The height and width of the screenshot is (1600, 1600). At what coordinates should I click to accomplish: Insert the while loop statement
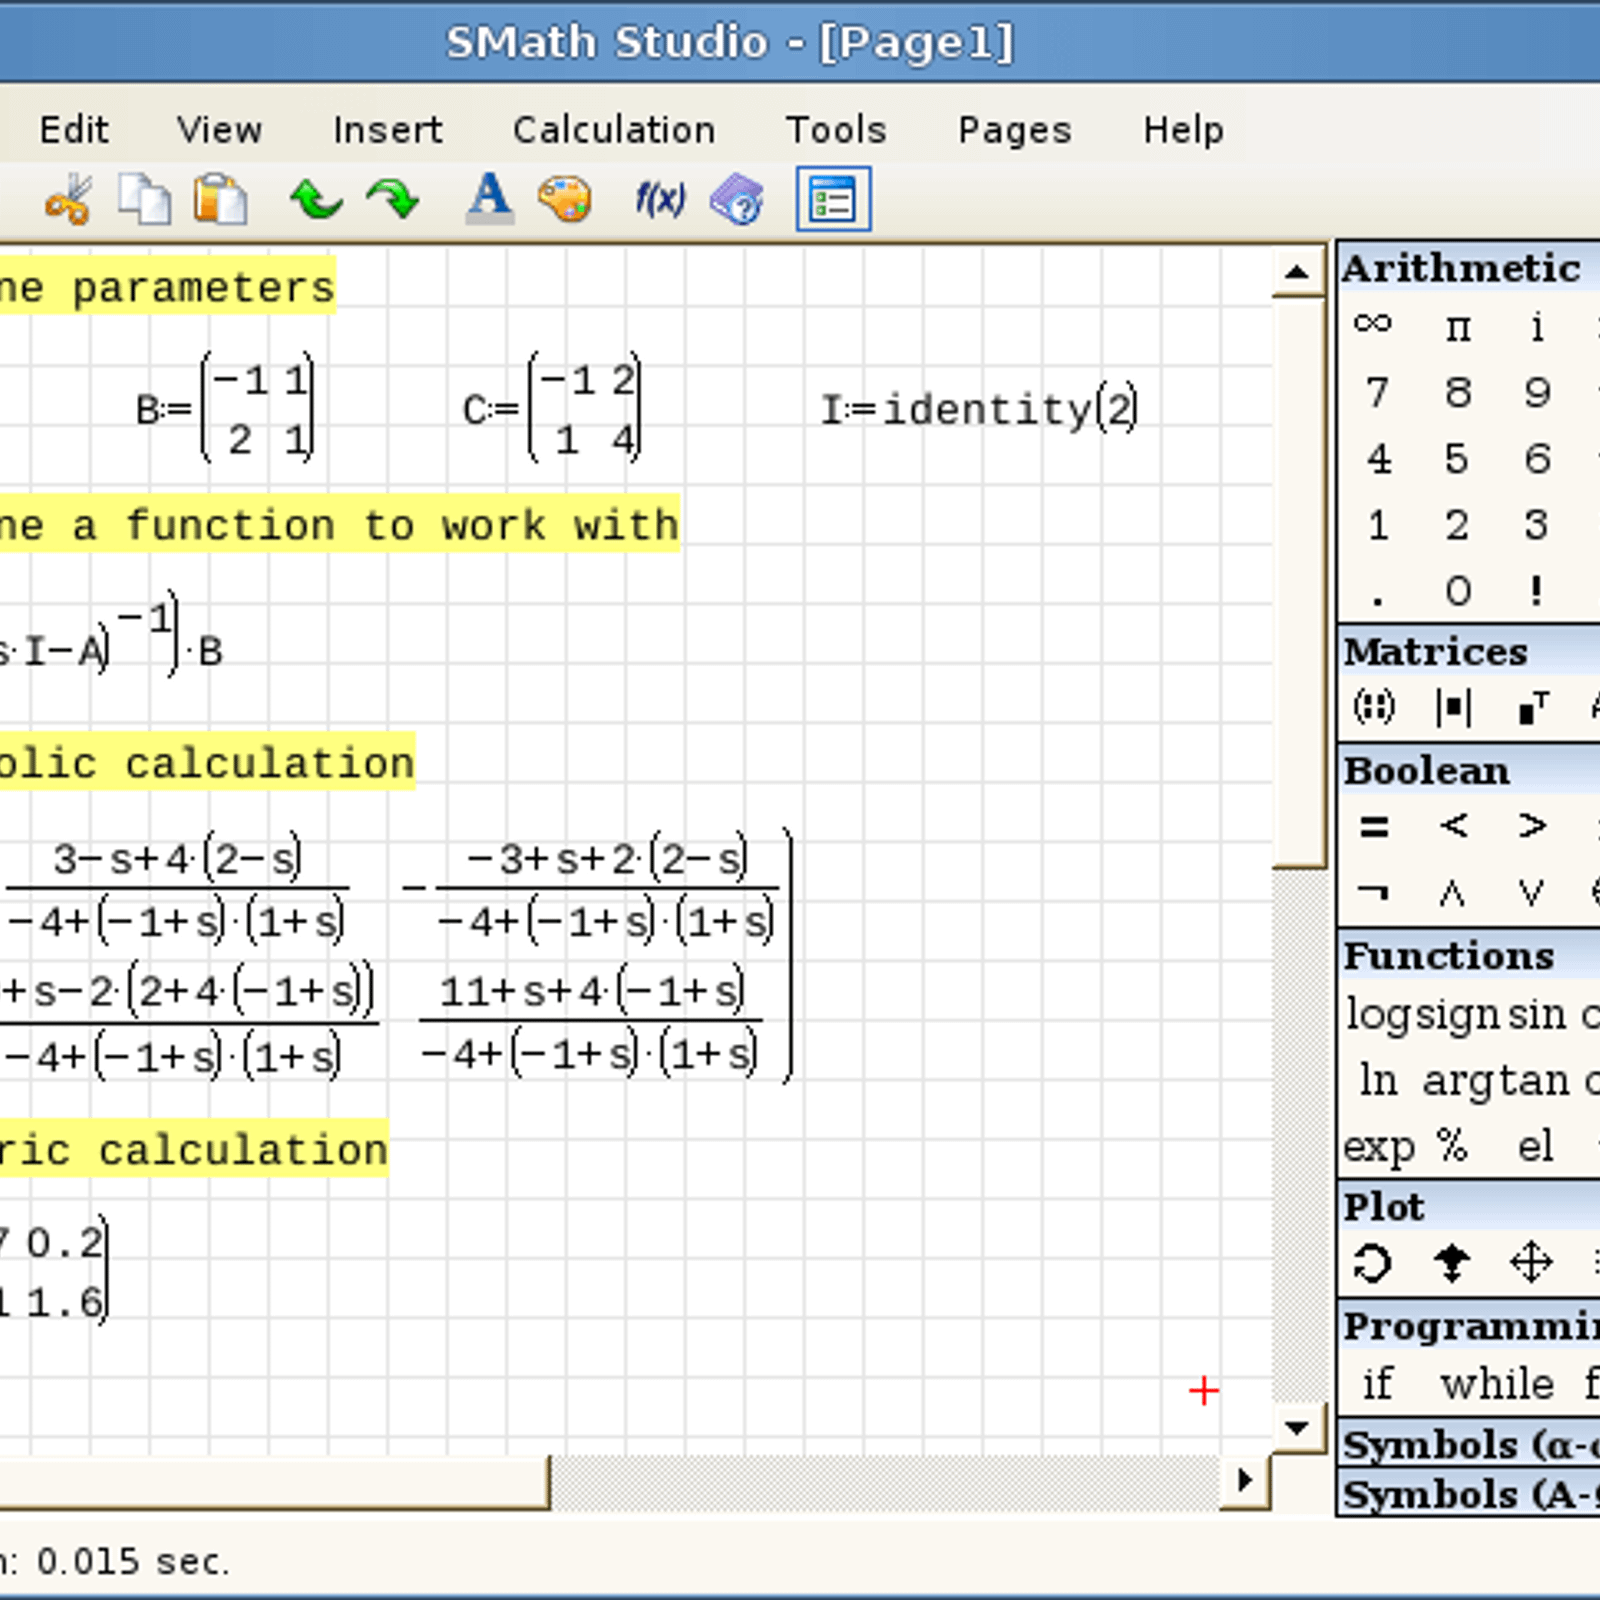(1497, 1384)
